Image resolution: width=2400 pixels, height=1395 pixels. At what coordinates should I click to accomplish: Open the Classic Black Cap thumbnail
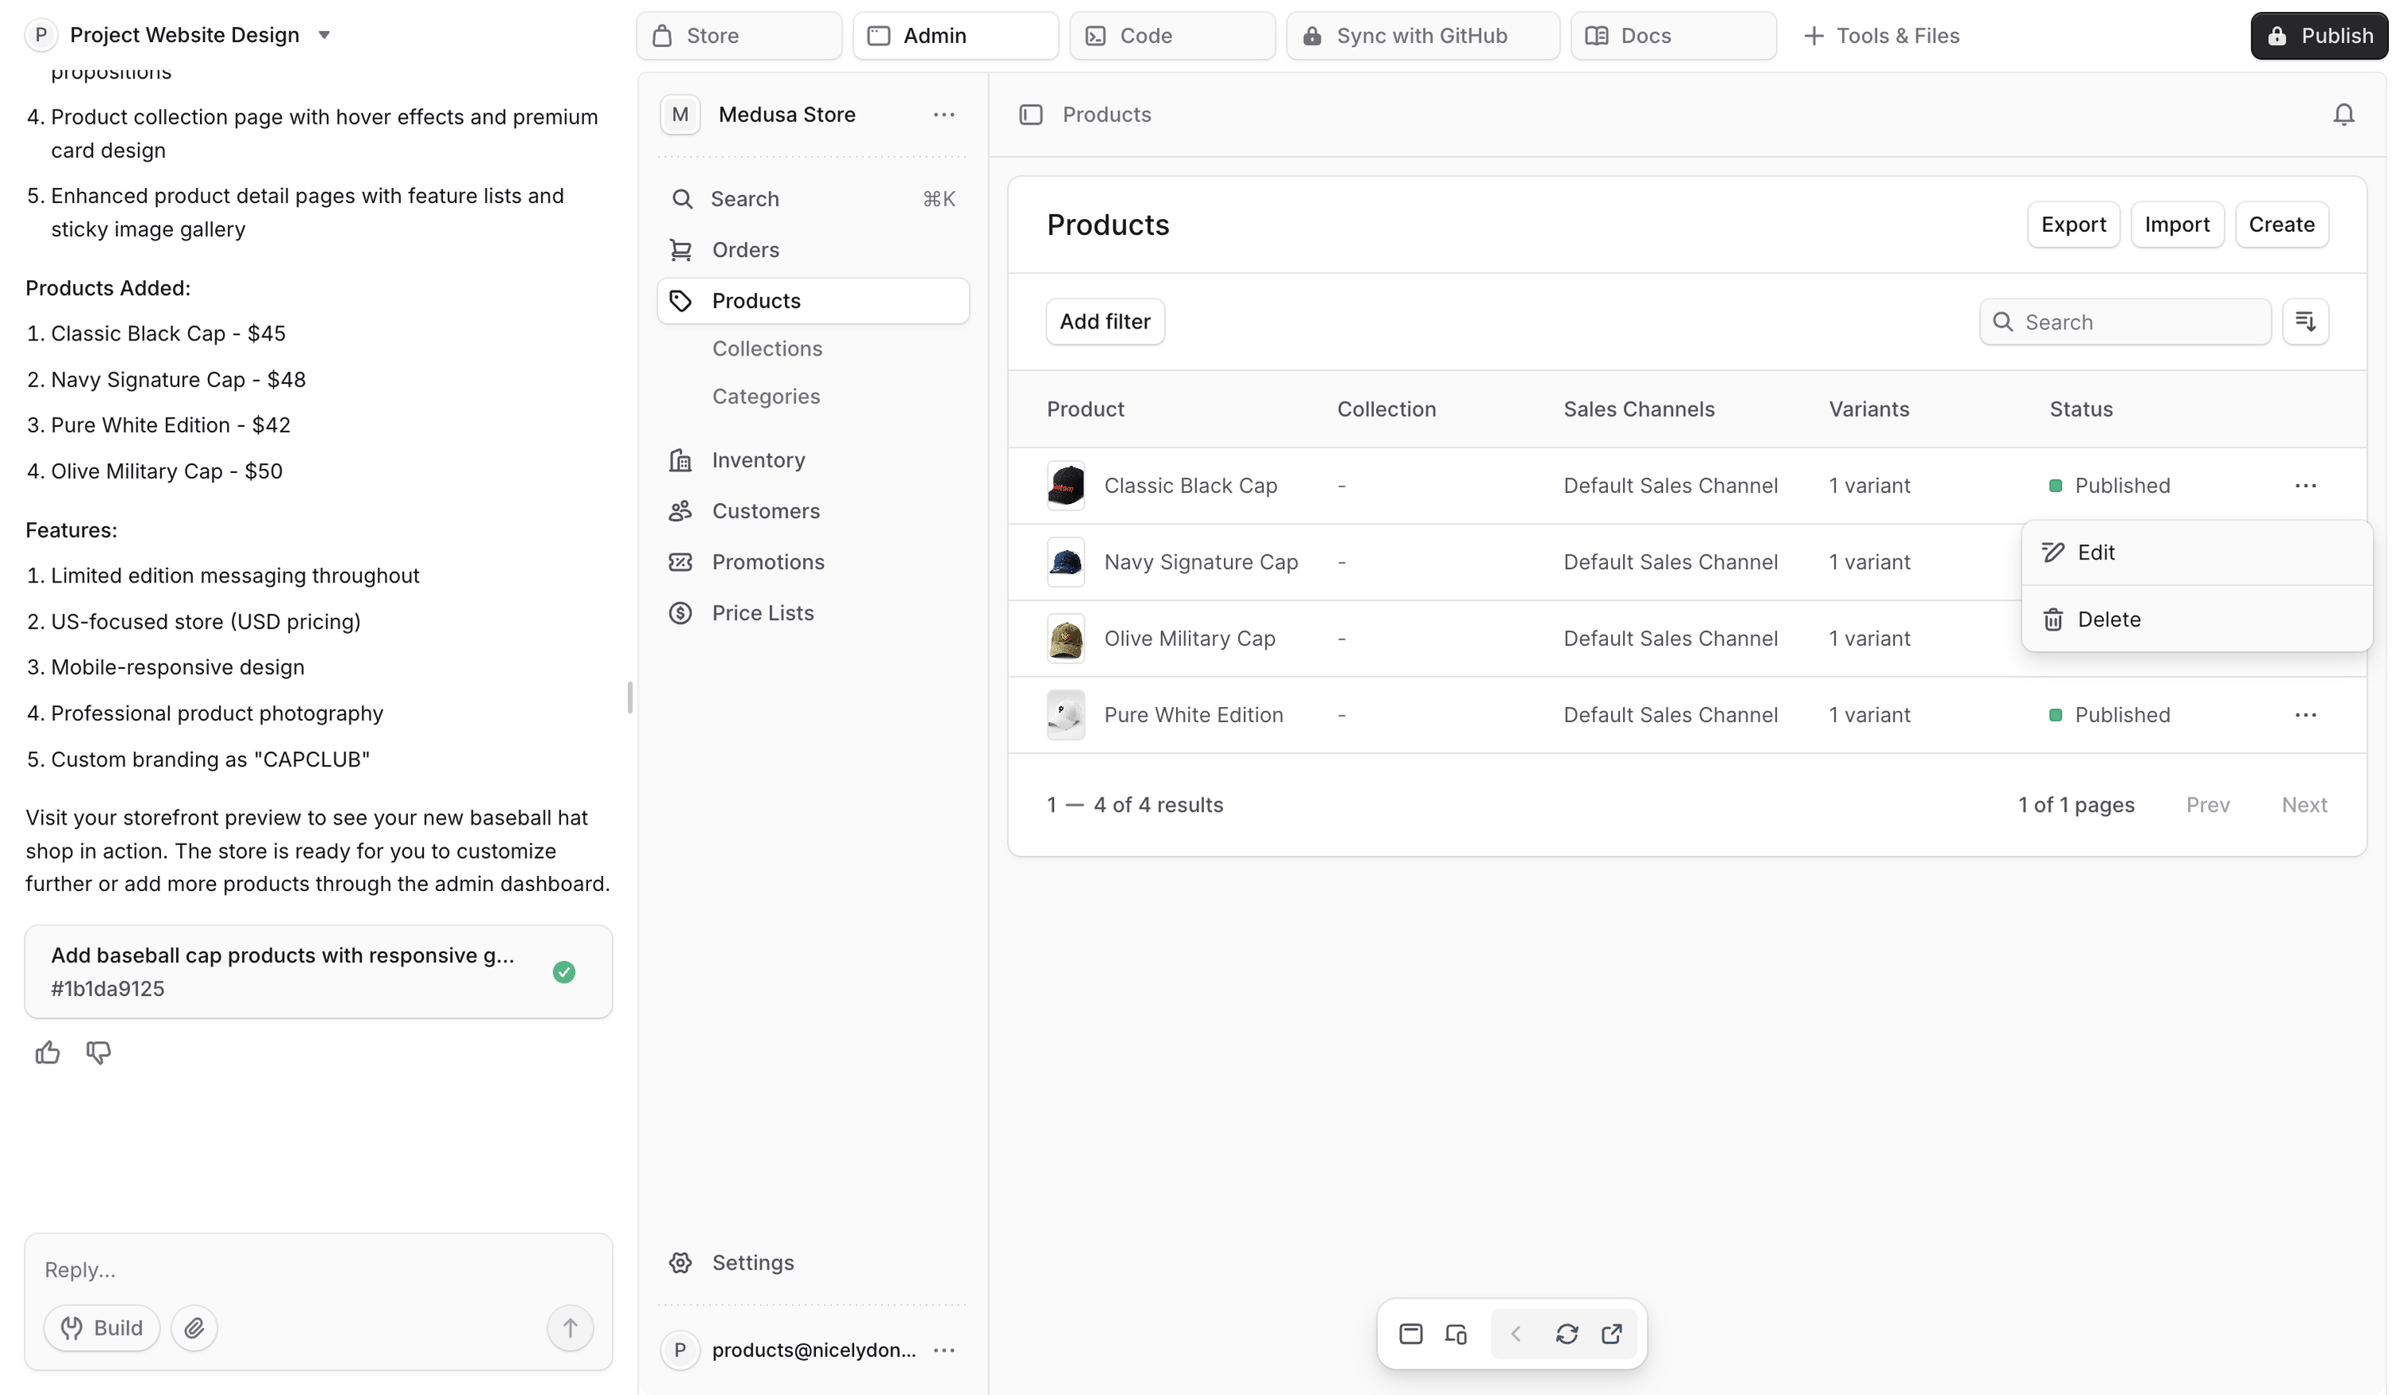[1065, 485]
